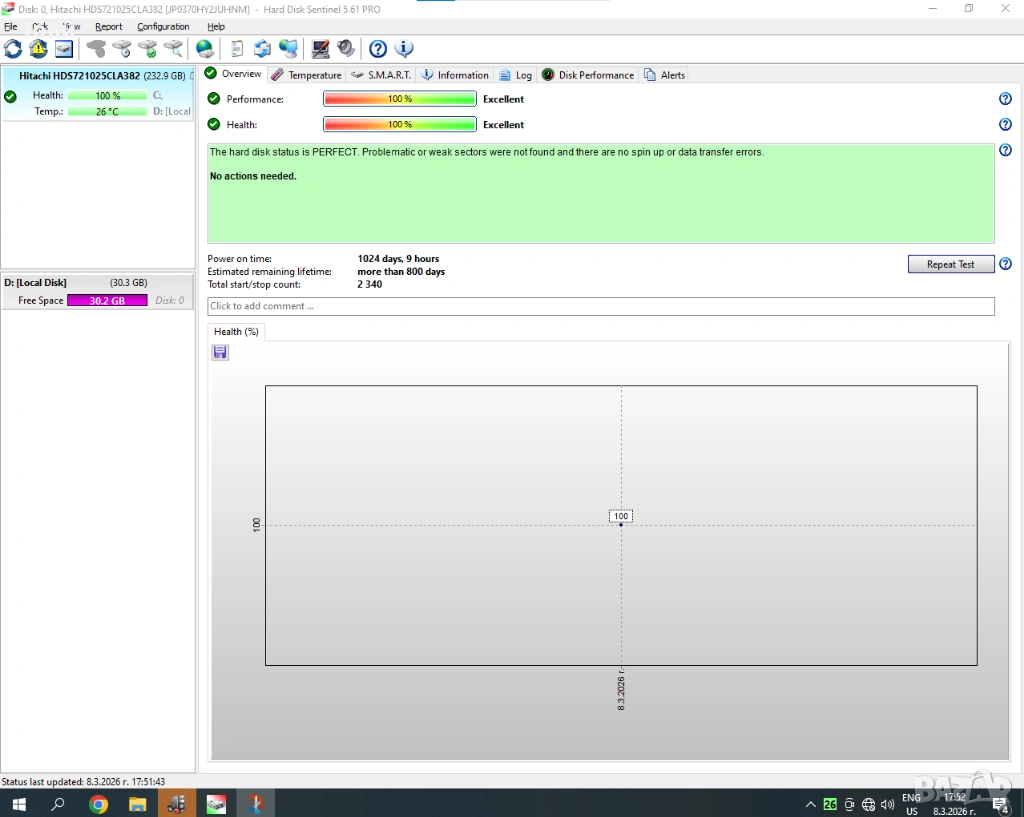This screenshot has height=817, width=1024.
Task: Click the refresh disk status toolbar icon
Action: tap(13, 49)
